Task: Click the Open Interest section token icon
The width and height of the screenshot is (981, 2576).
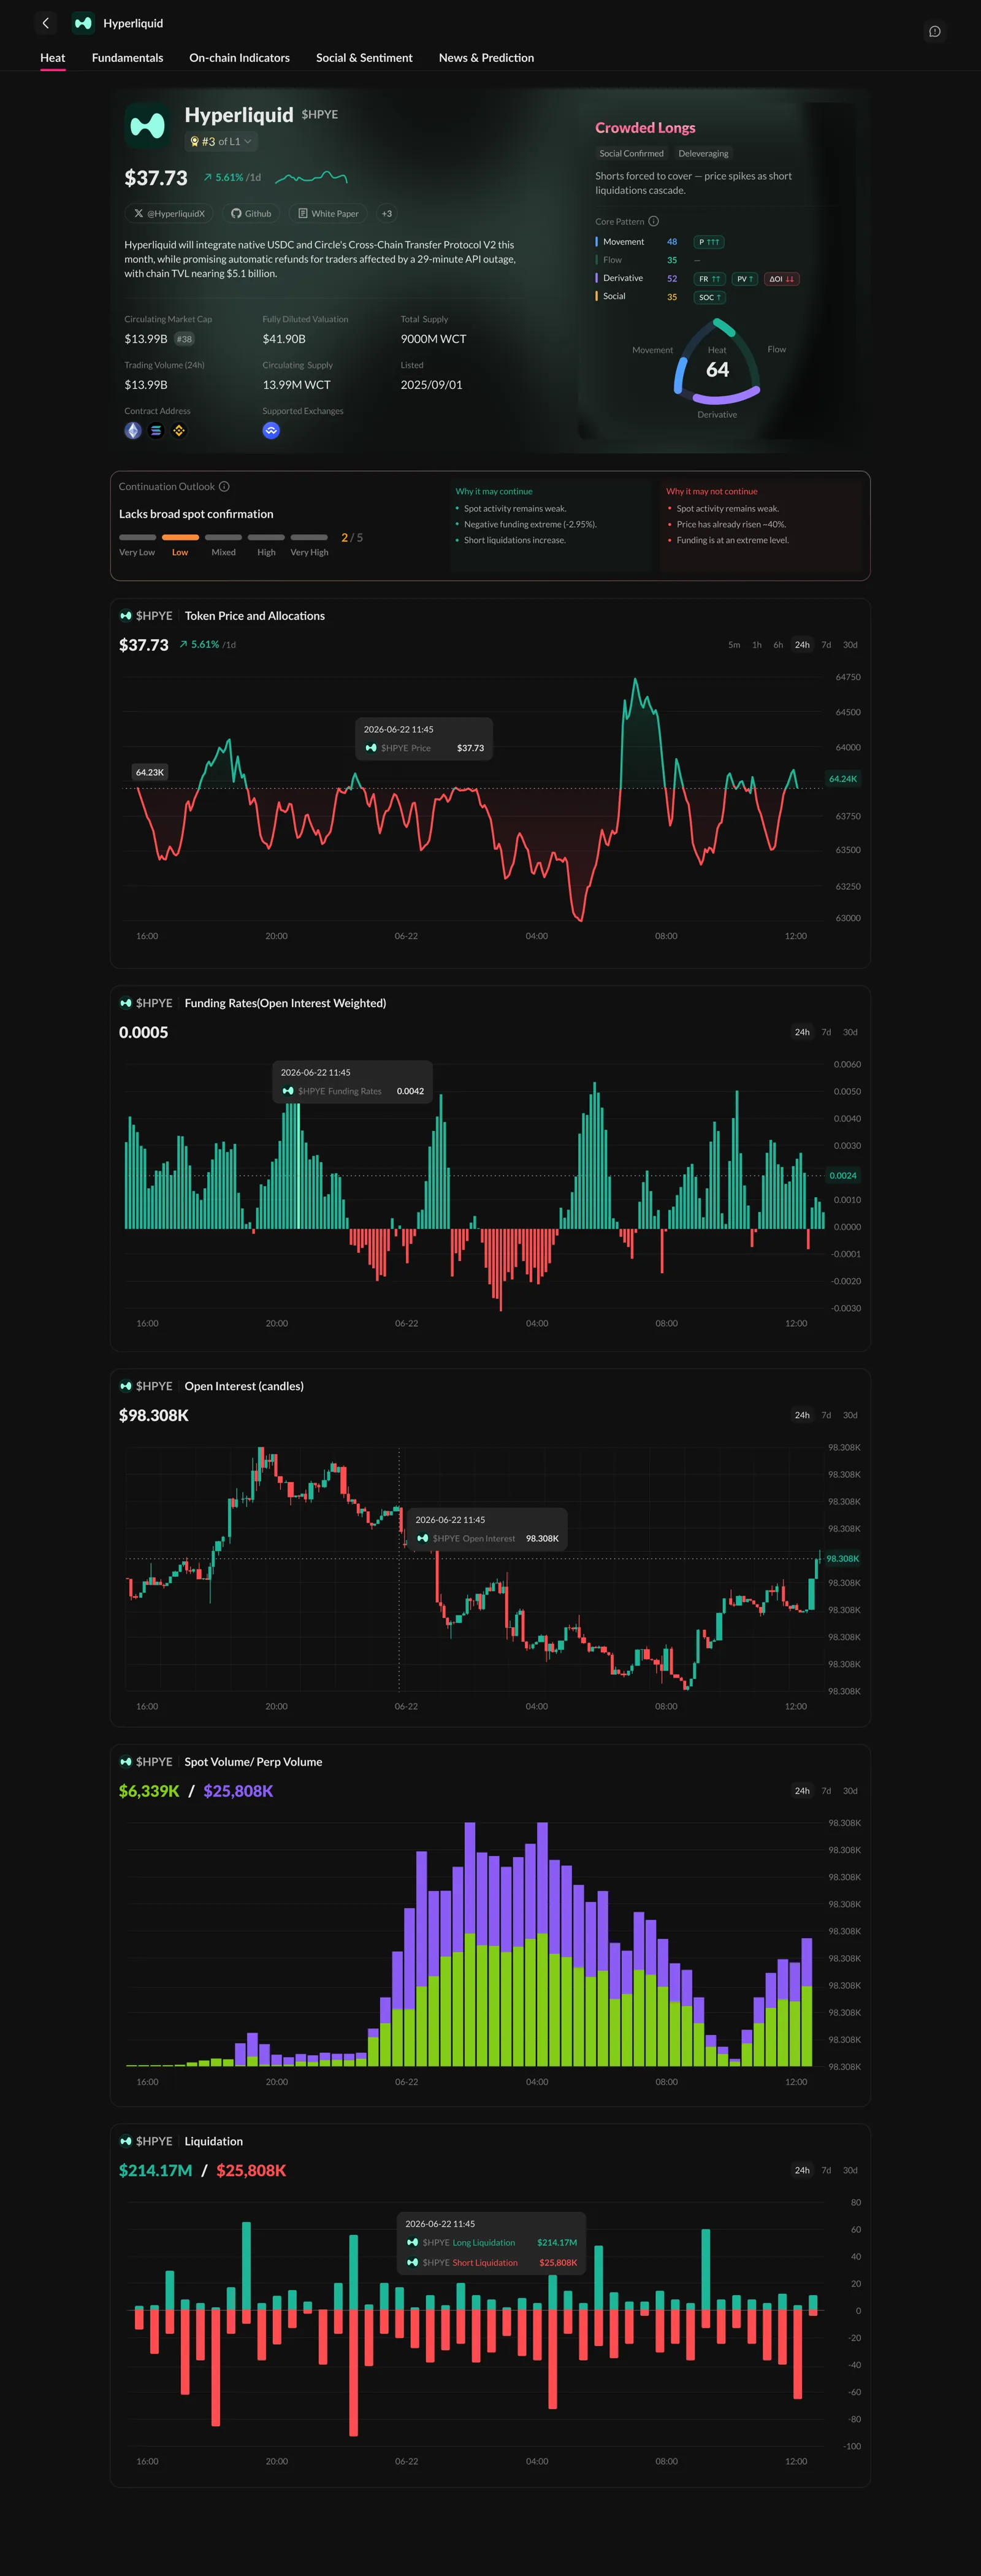Action: 126,1386
